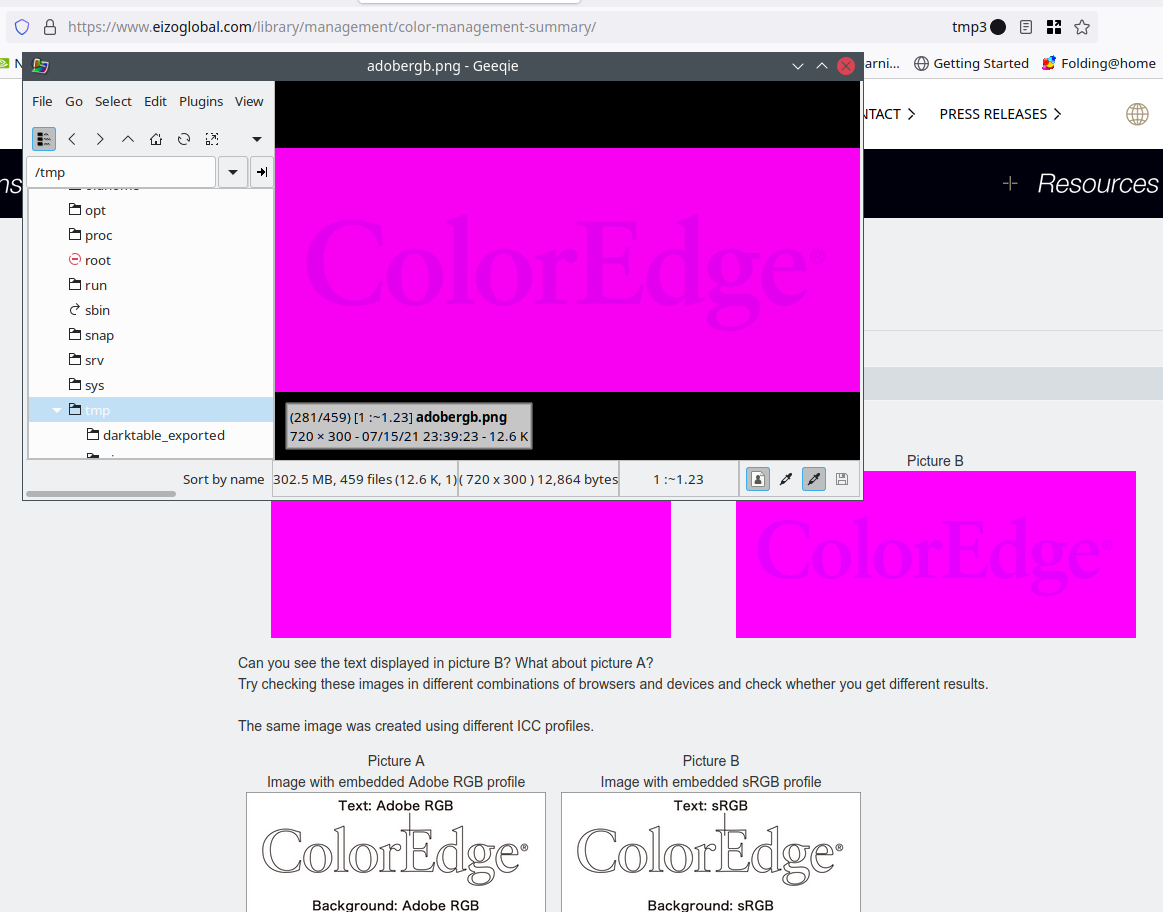The width and height of the screenshot is (1163, 912).
Task: Click the adobergb.png info overlay
Action: point(409,426)
